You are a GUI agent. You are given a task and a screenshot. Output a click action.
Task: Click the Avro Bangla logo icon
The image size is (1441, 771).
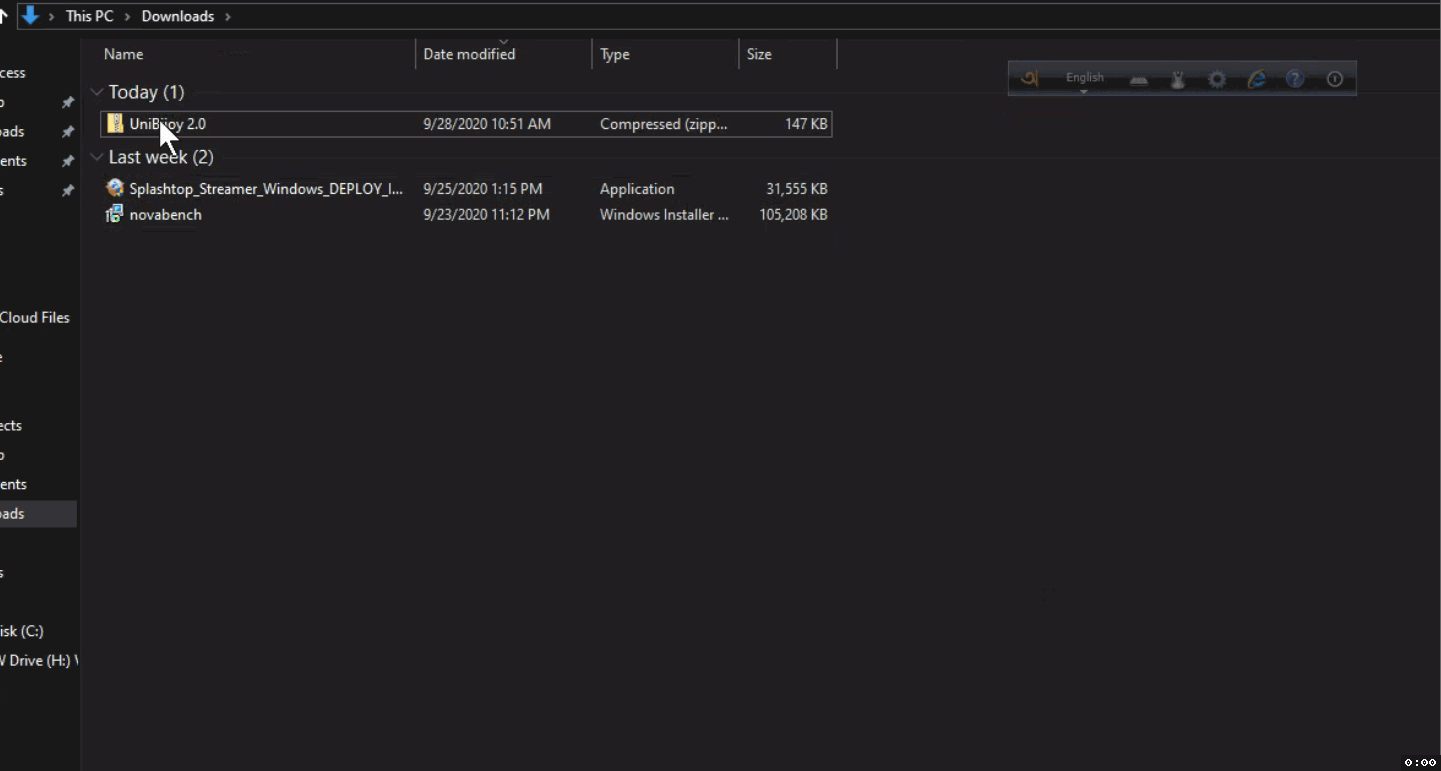pos(1029,79)
